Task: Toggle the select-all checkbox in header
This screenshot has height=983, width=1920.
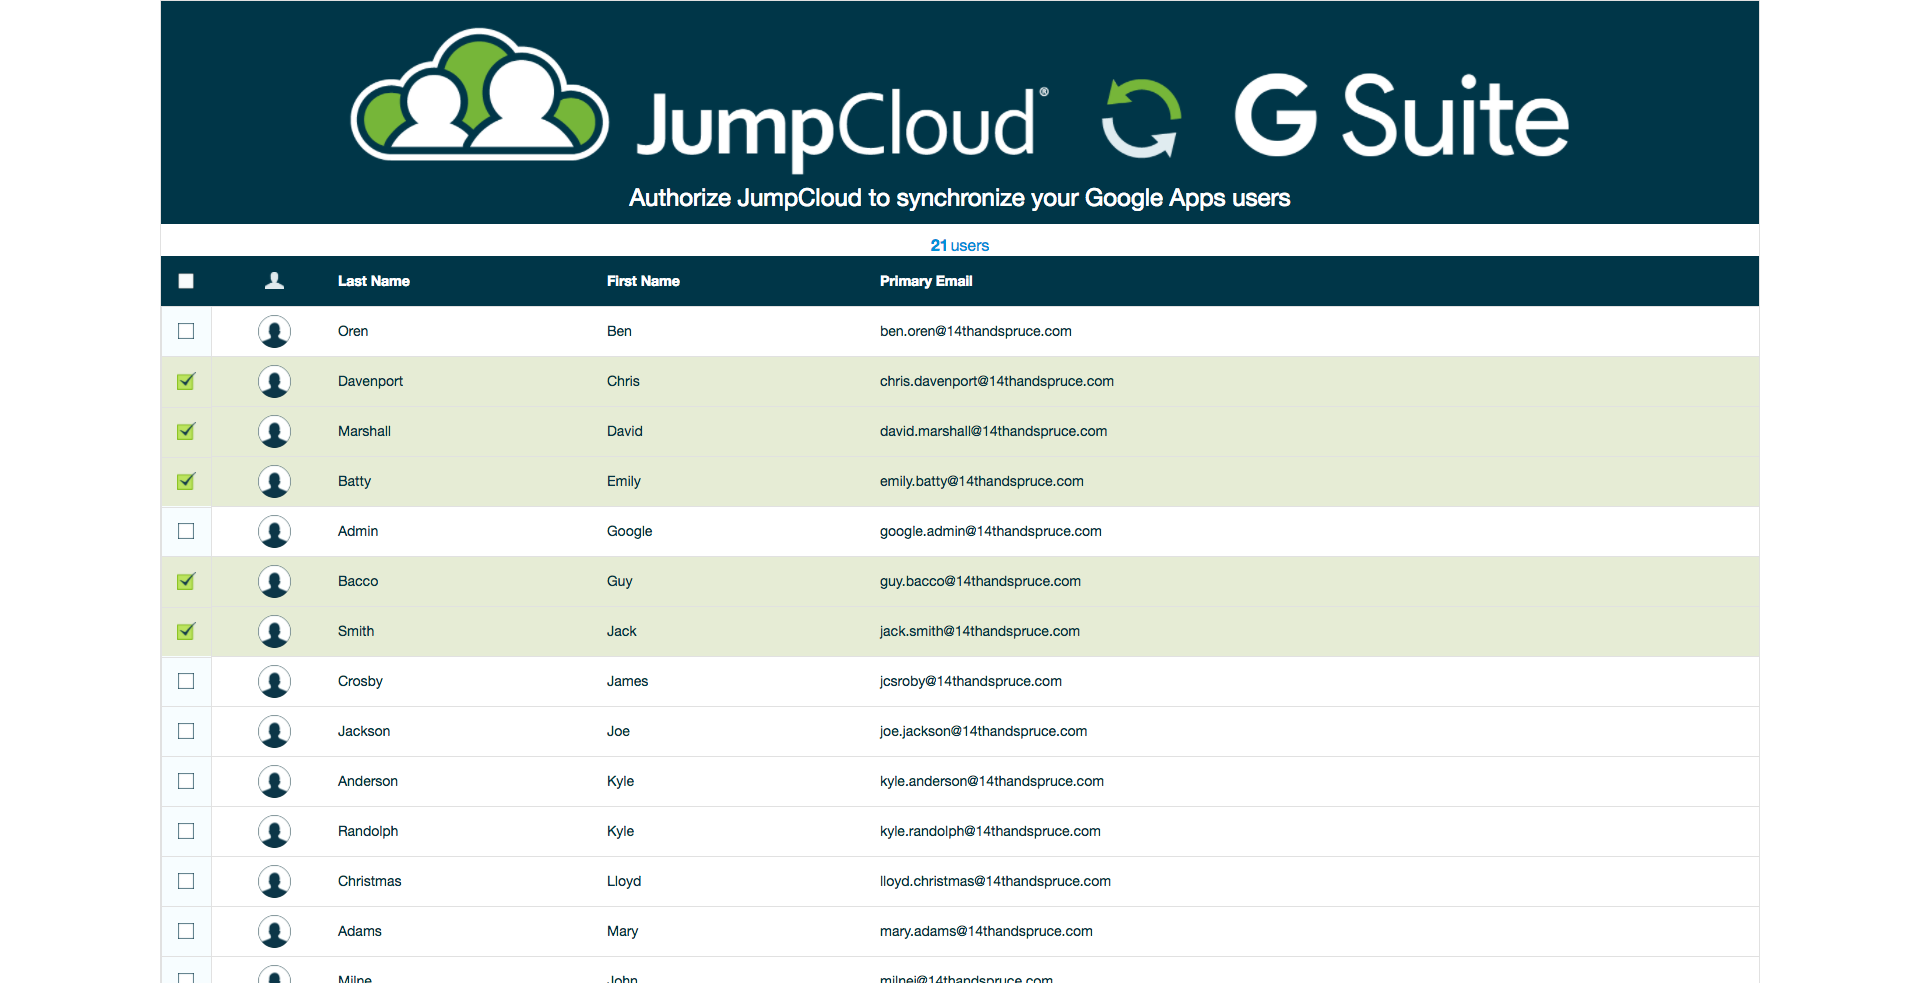Action: click(x=186, y=281)
